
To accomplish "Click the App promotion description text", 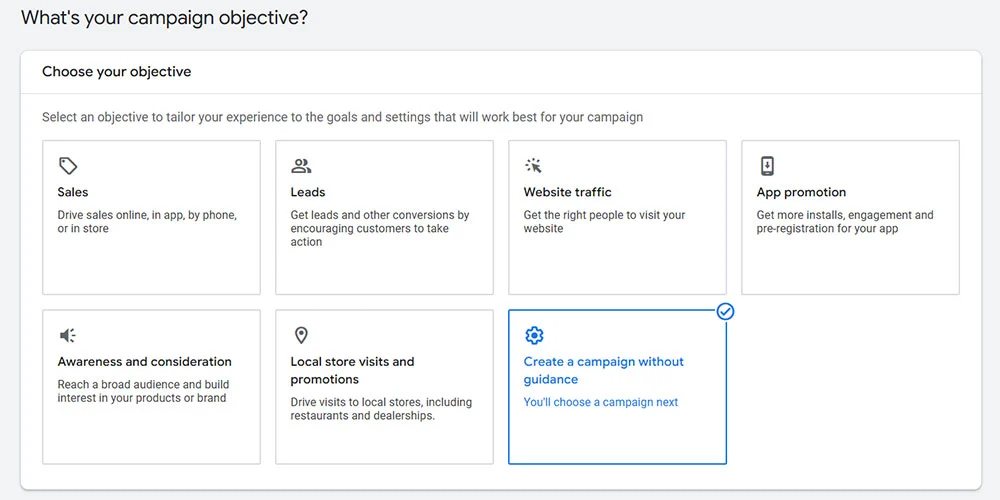I will point(844,222).
